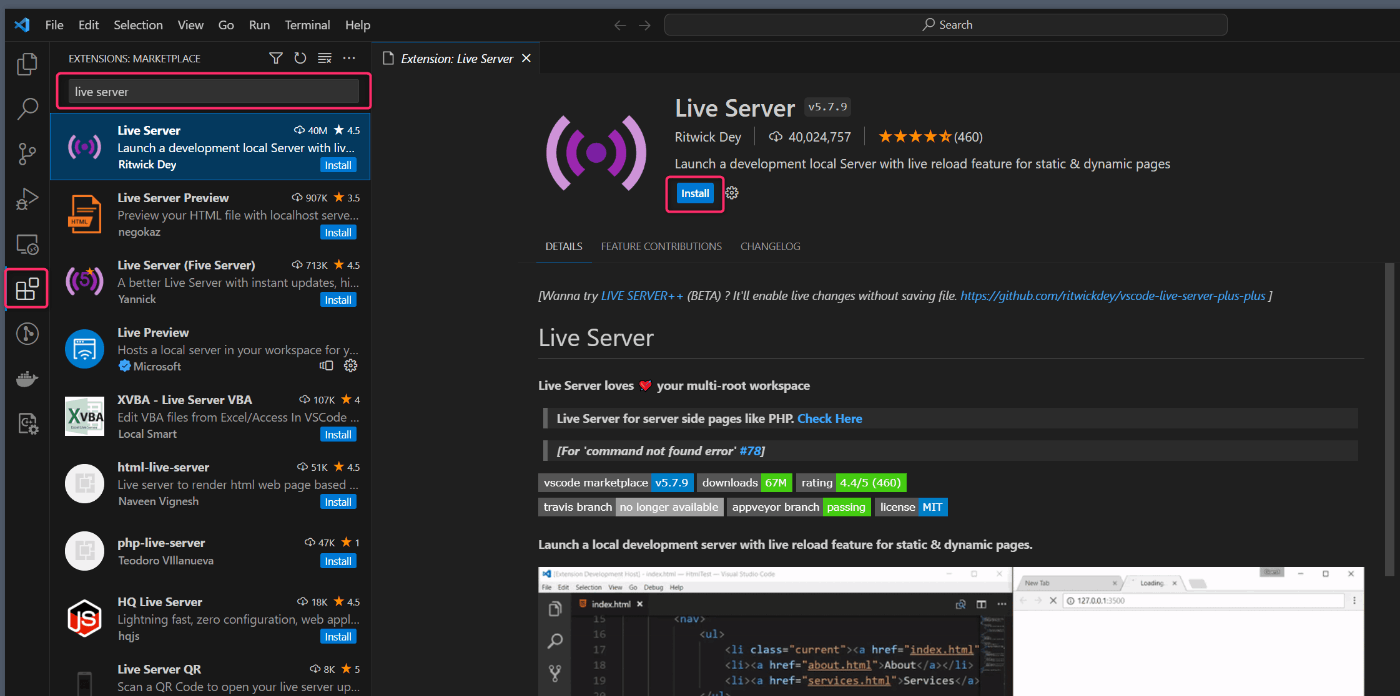Select Live Server Preview extension icon
The width and height of the screenshot is (1400, 696).
coord(84,214)
